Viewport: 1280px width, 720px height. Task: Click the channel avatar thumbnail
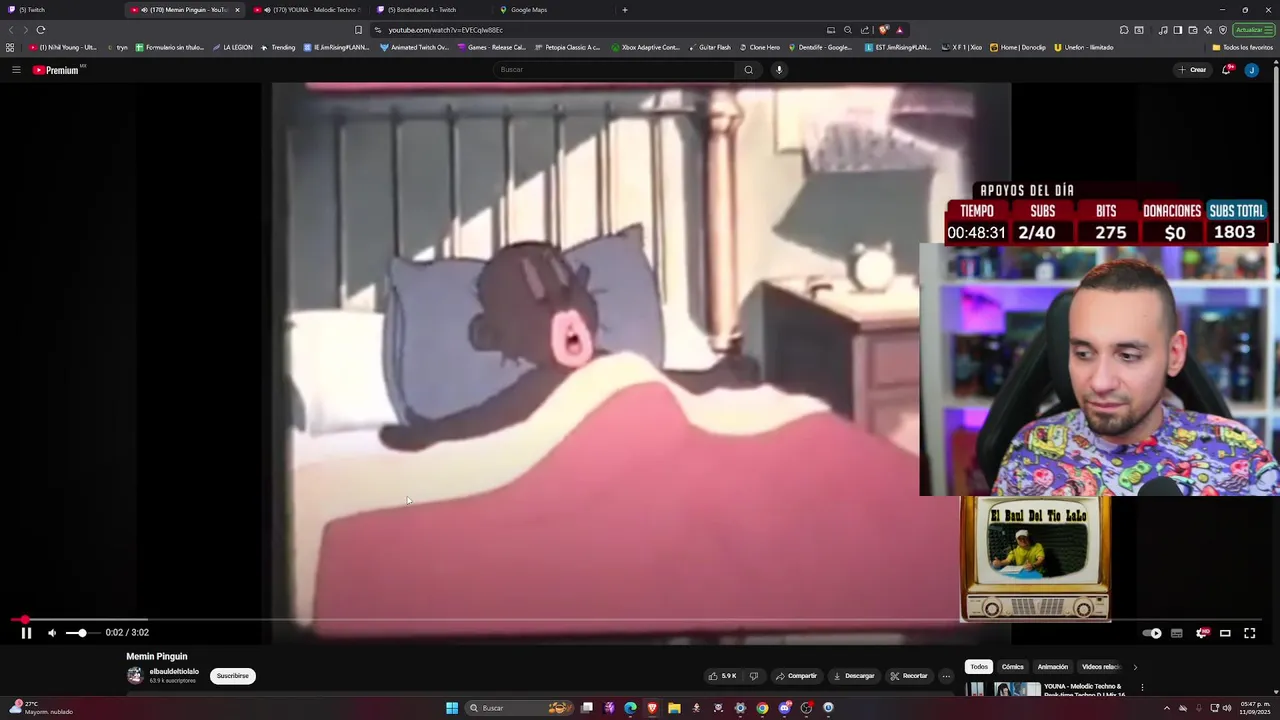pos(135,676)
